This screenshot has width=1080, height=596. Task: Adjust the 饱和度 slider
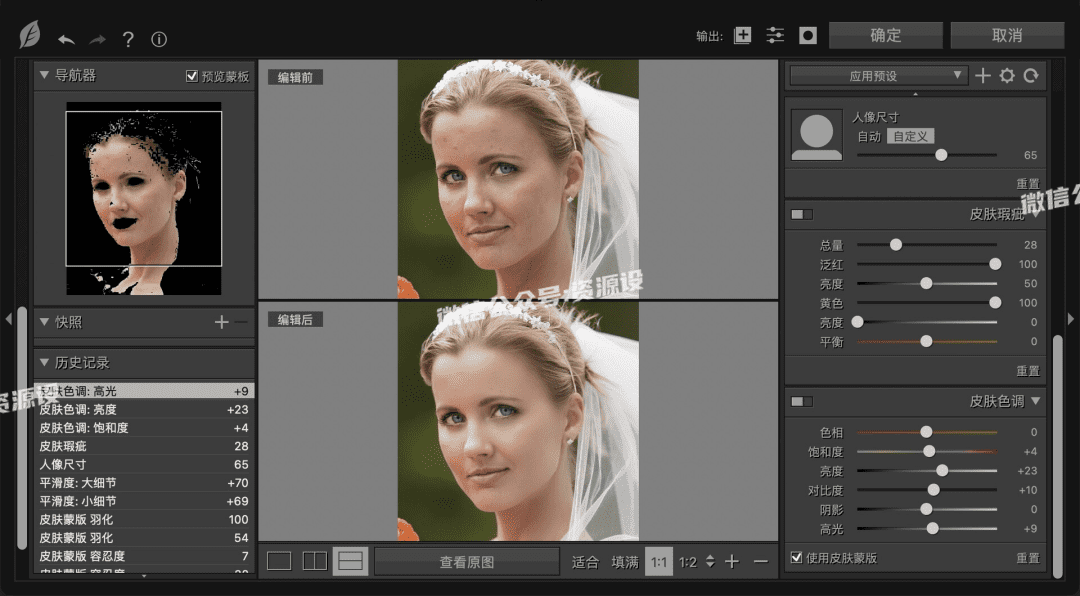tap(926, 451)
